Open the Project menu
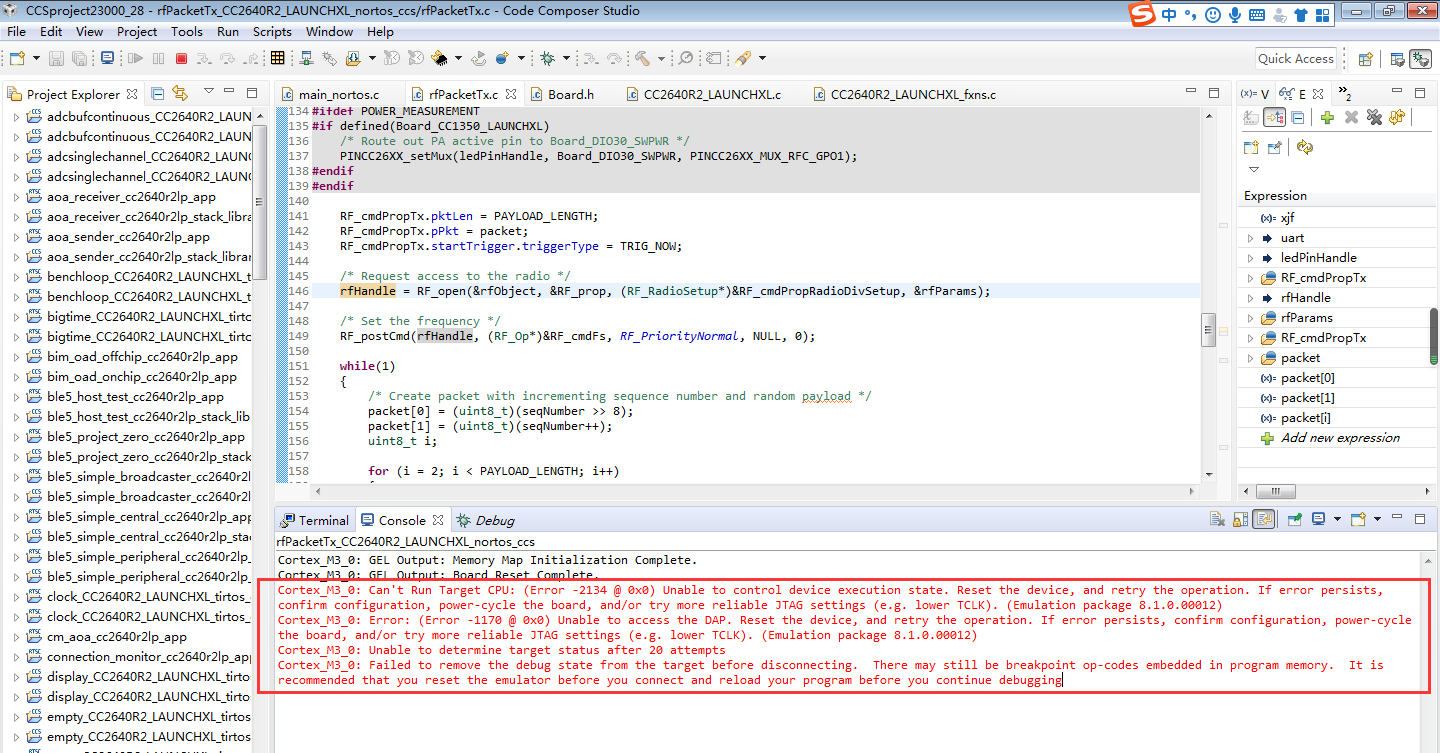 137,31
